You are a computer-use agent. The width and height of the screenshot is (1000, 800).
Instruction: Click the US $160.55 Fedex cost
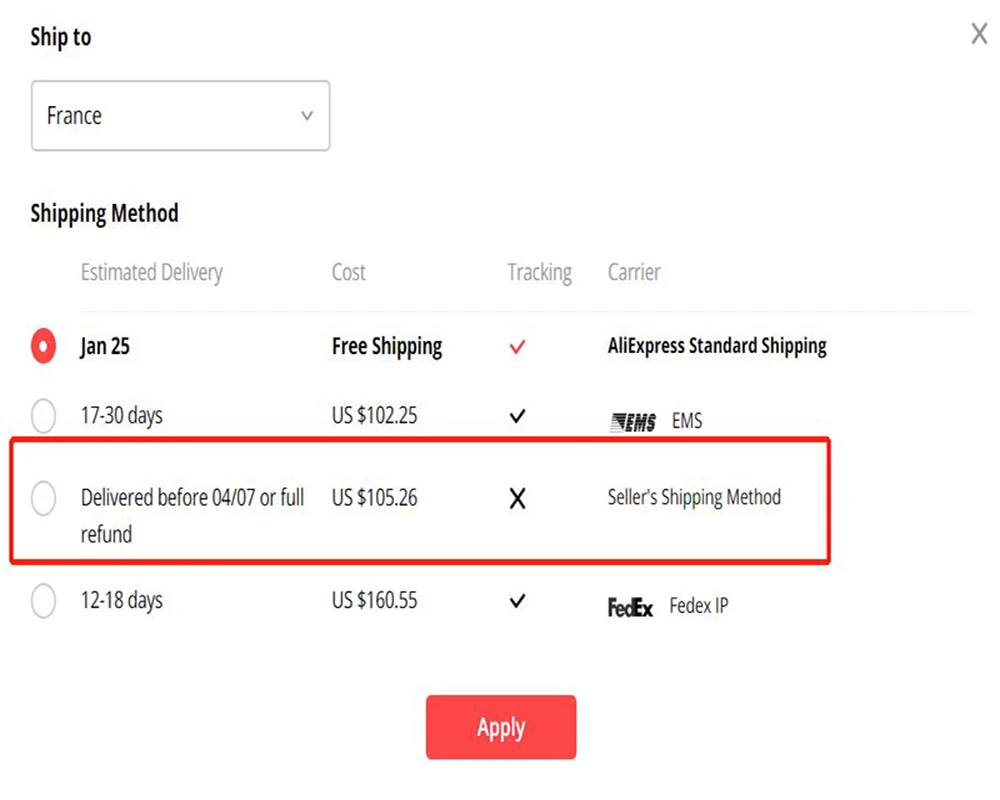pos(374,601)
